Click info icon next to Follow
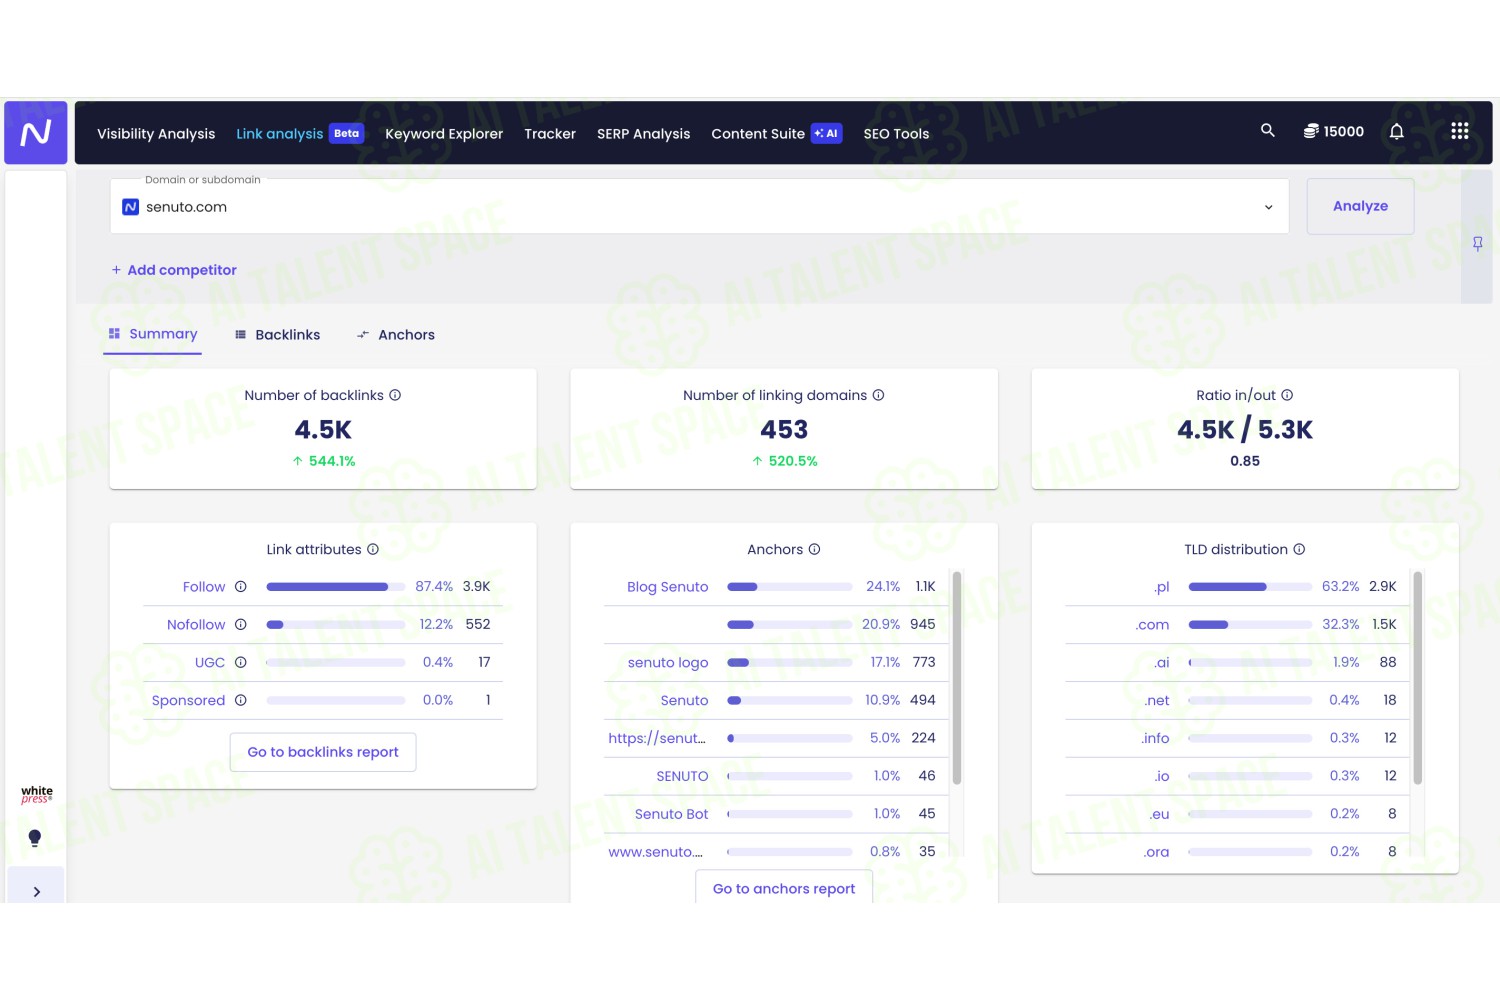 click(240, 587)
